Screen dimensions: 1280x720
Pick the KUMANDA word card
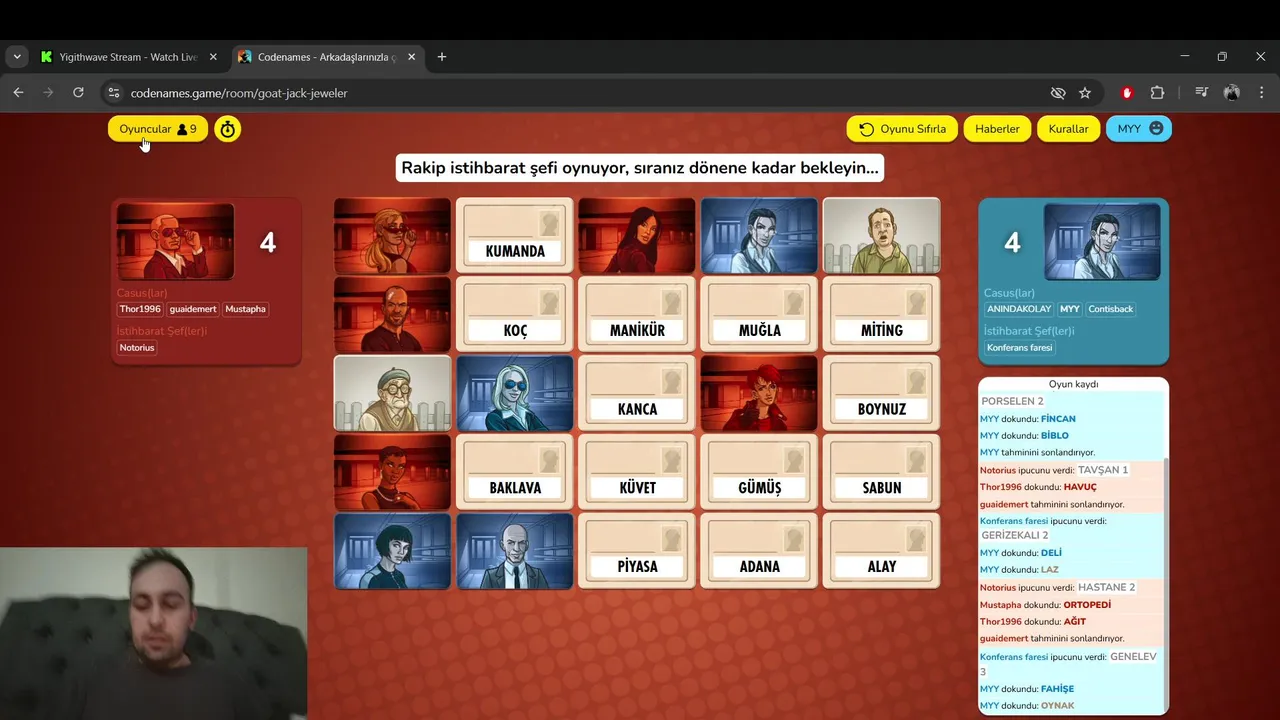tap(515, 236)
